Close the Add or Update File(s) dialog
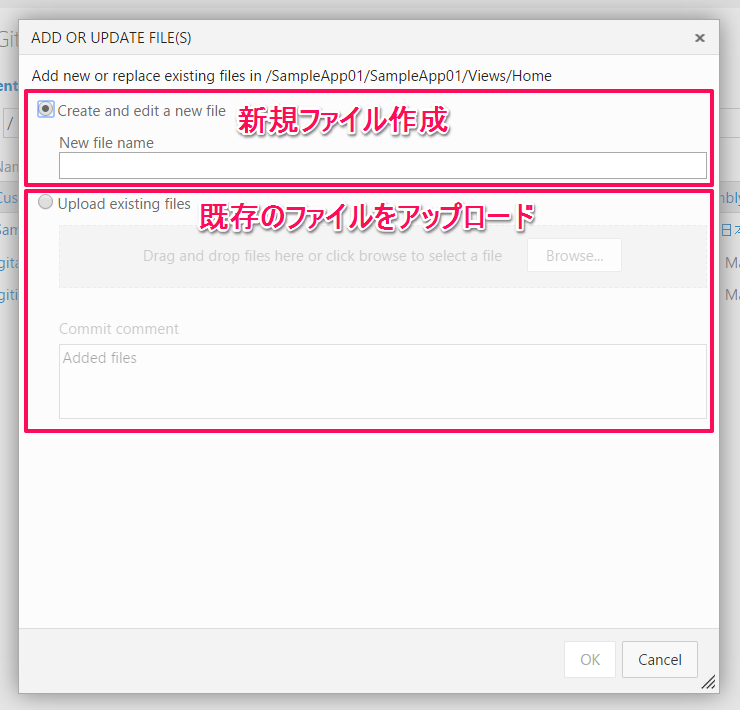740x710 pixels. 699,38
